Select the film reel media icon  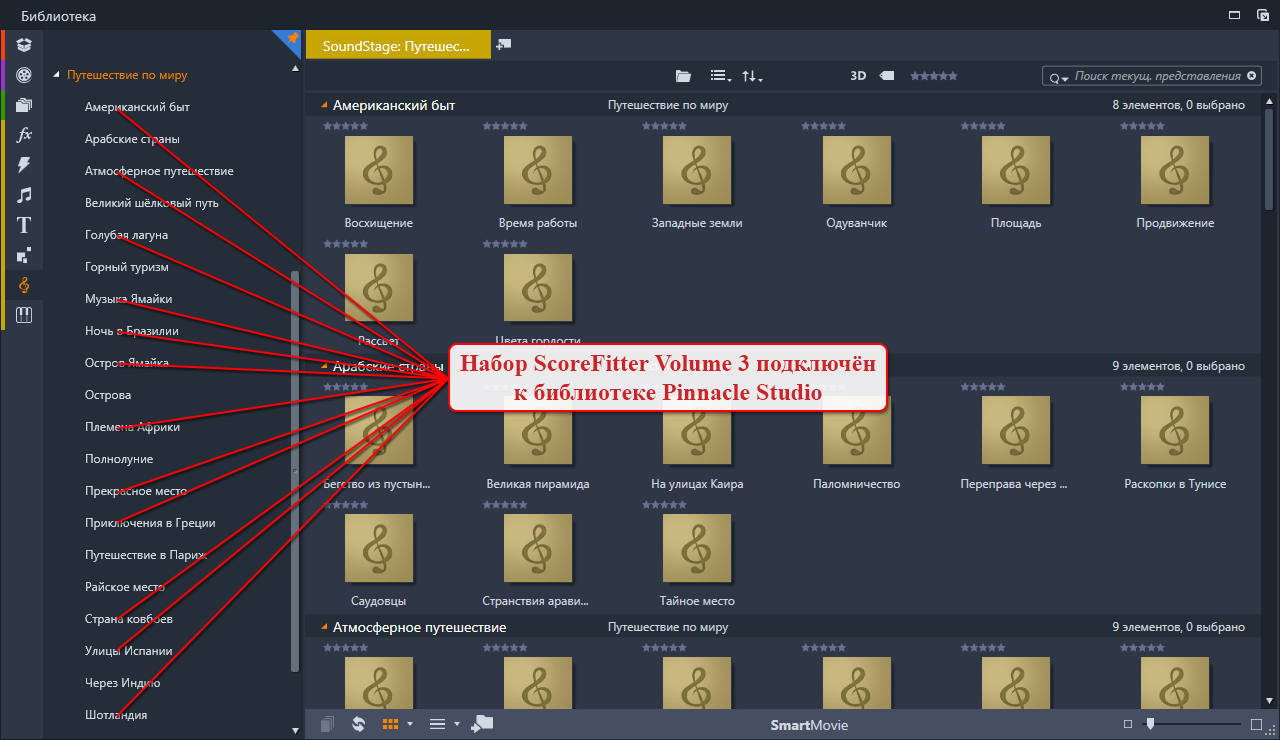pos(24,75)
